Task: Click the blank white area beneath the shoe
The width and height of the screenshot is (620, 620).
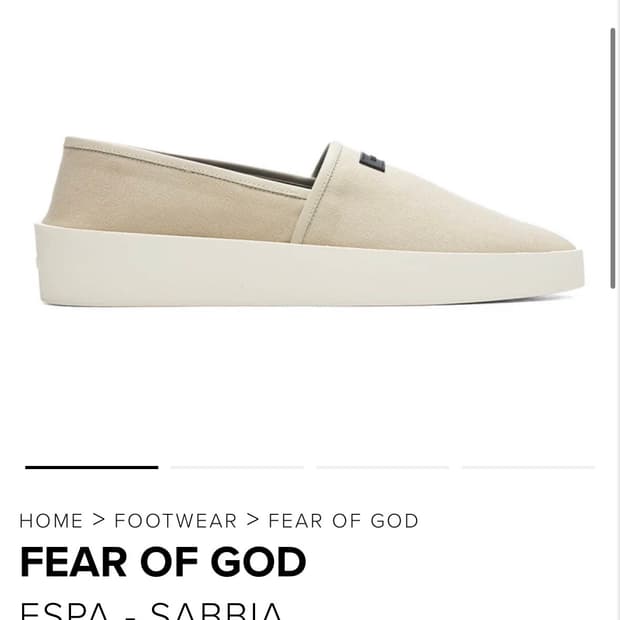Action: (309, 380)
